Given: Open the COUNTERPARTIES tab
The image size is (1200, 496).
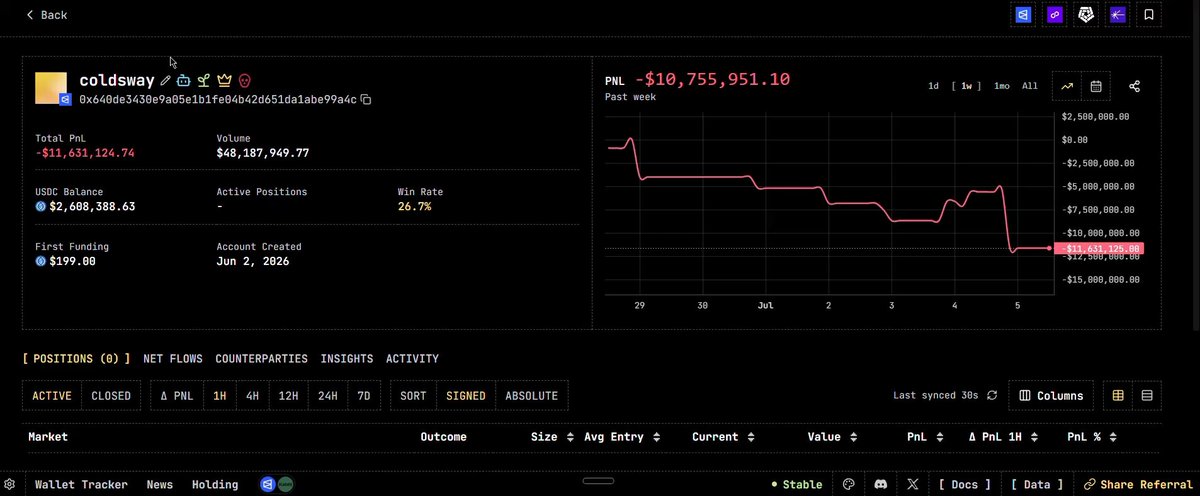Looking at the screenshot, I should click(262, 358).
